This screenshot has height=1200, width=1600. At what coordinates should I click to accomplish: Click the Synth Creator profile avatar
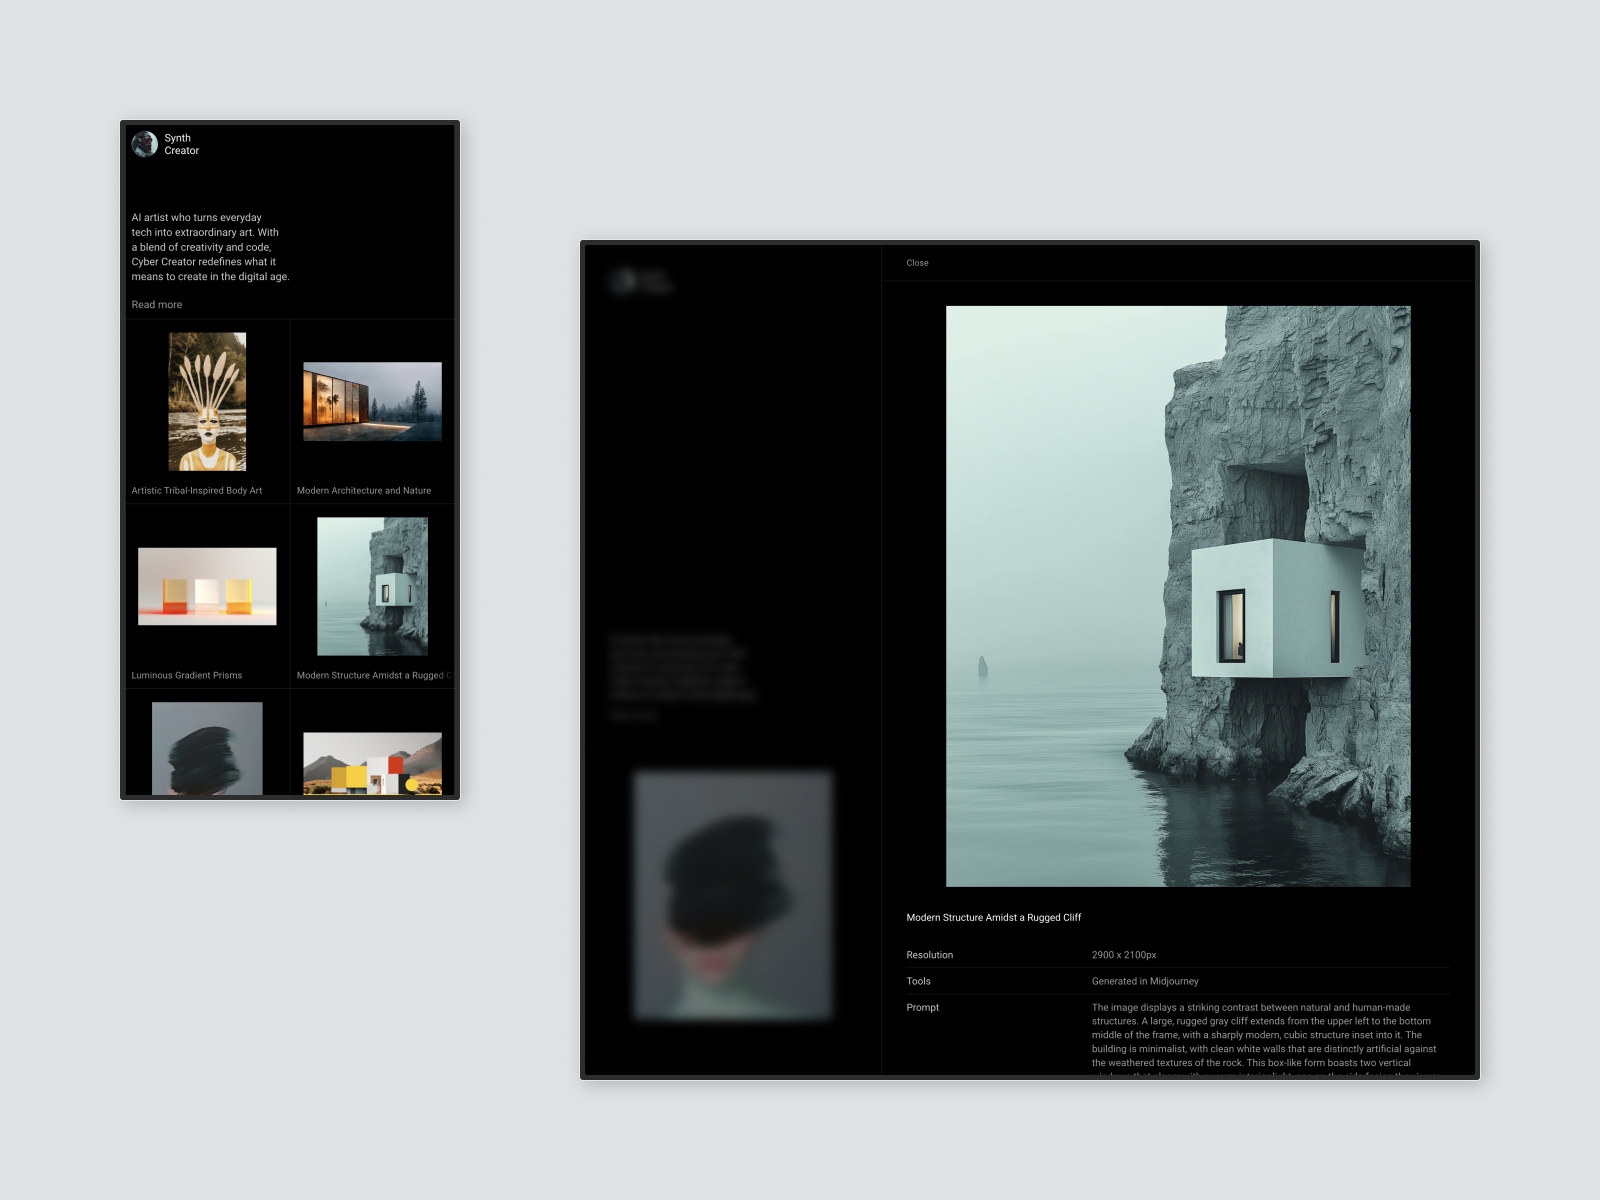pyautogui.click(x=145, y=144)
